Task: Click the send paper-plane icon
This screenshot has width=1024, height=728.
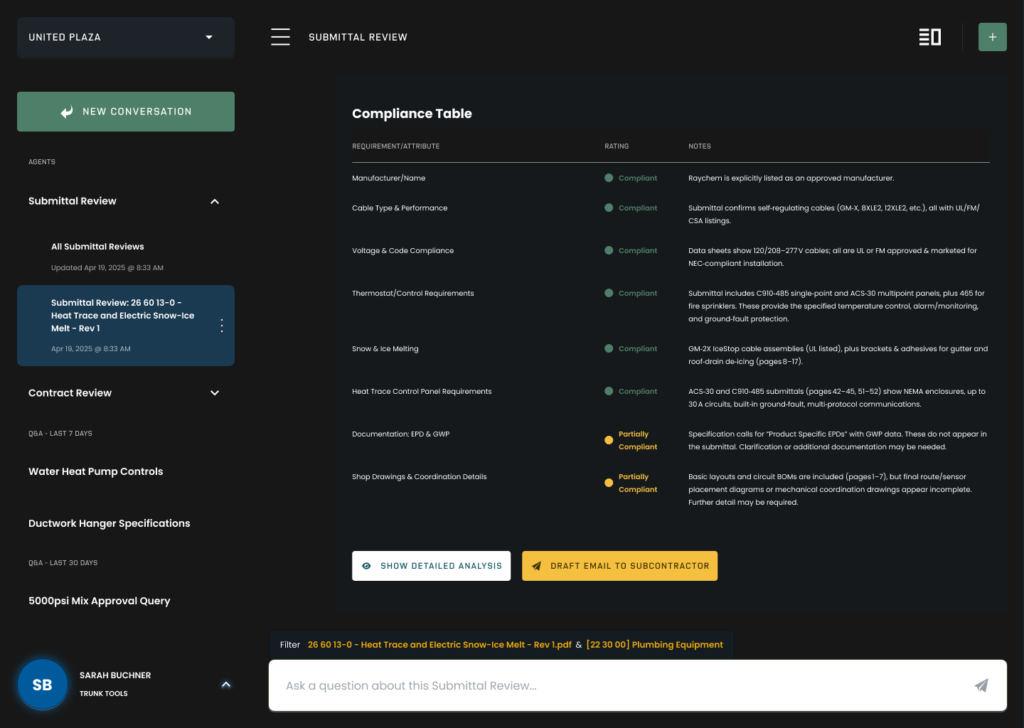Action: (x=981, y=685)
